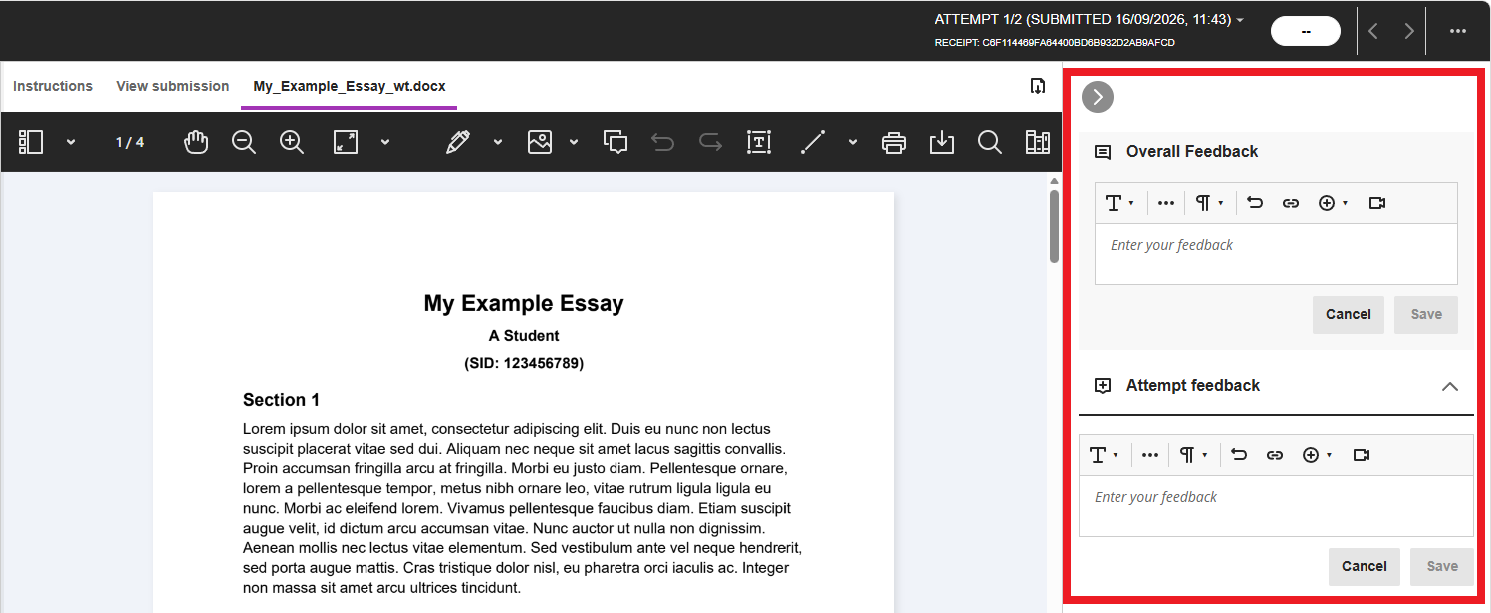
Task: Undo in Attempt feedback editor
Action: point(1239,455)
